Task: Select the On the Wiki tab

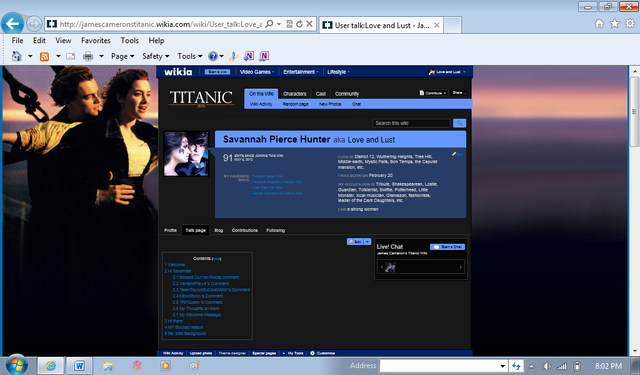Action: [261, 94]
